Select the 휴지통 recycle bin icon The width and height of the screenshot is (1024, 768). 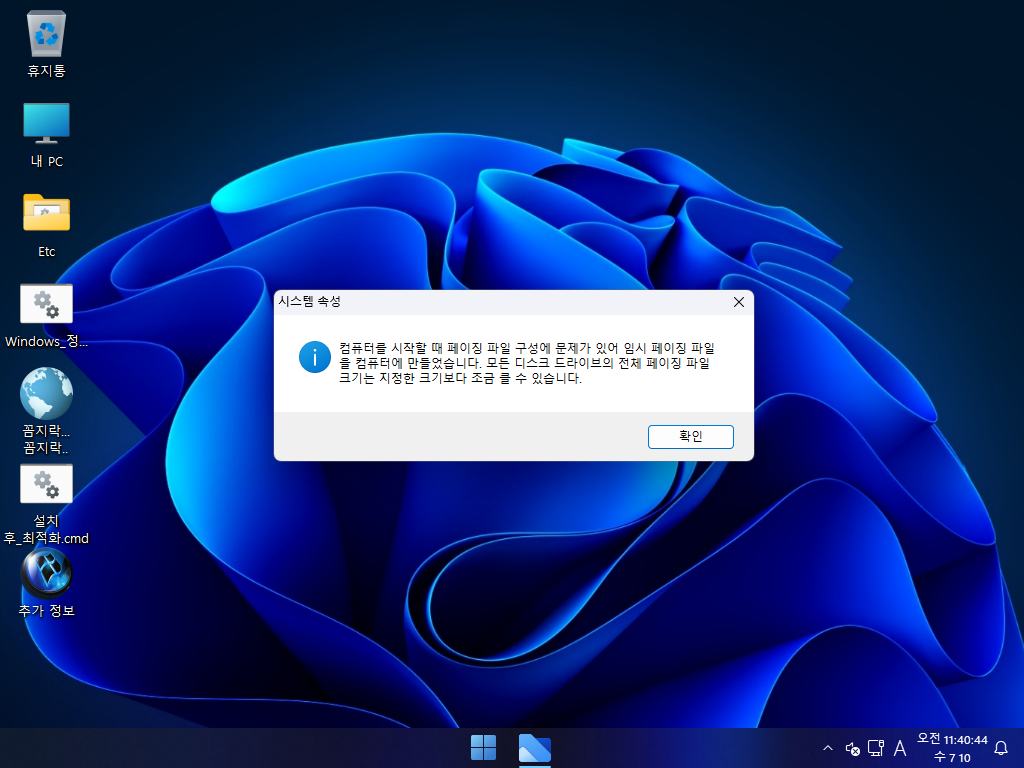46,43
